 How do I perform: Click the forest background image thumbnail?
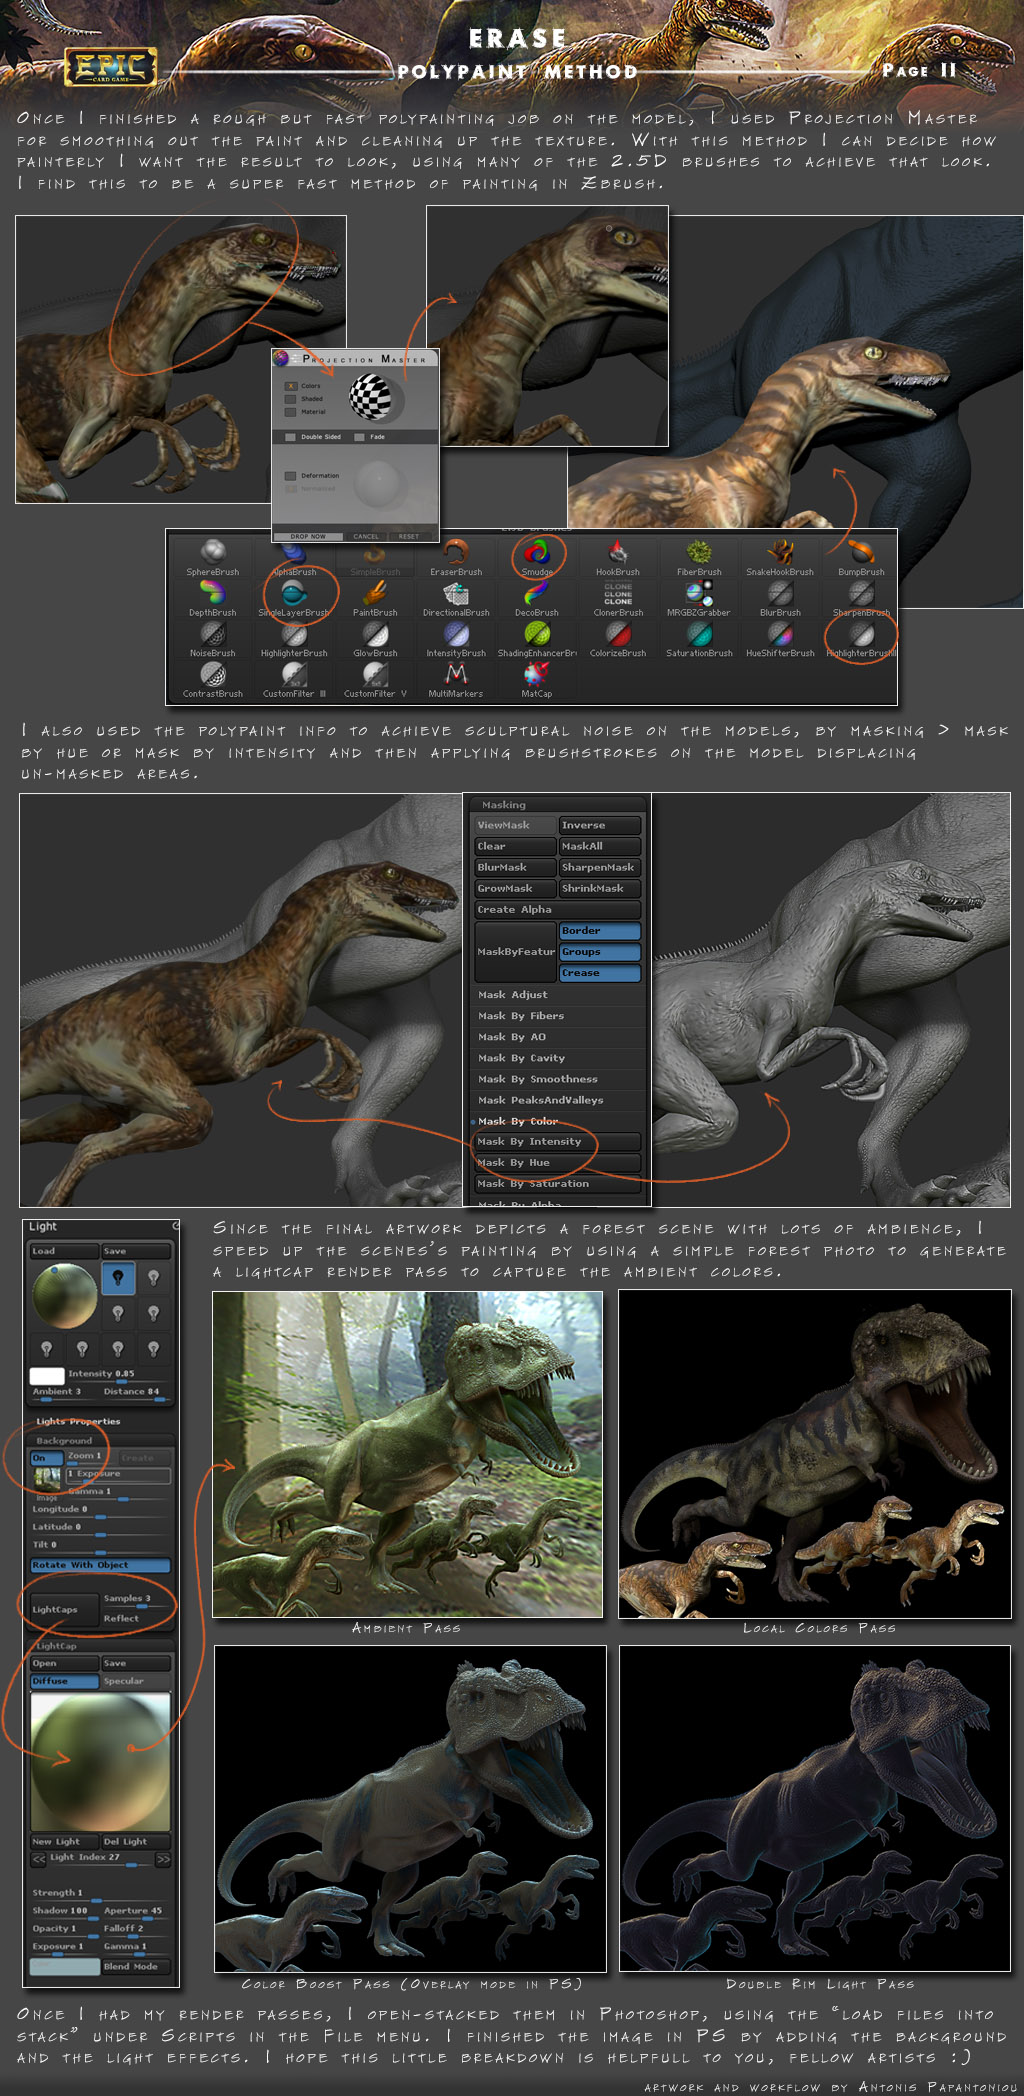(x=47, y=1478)
